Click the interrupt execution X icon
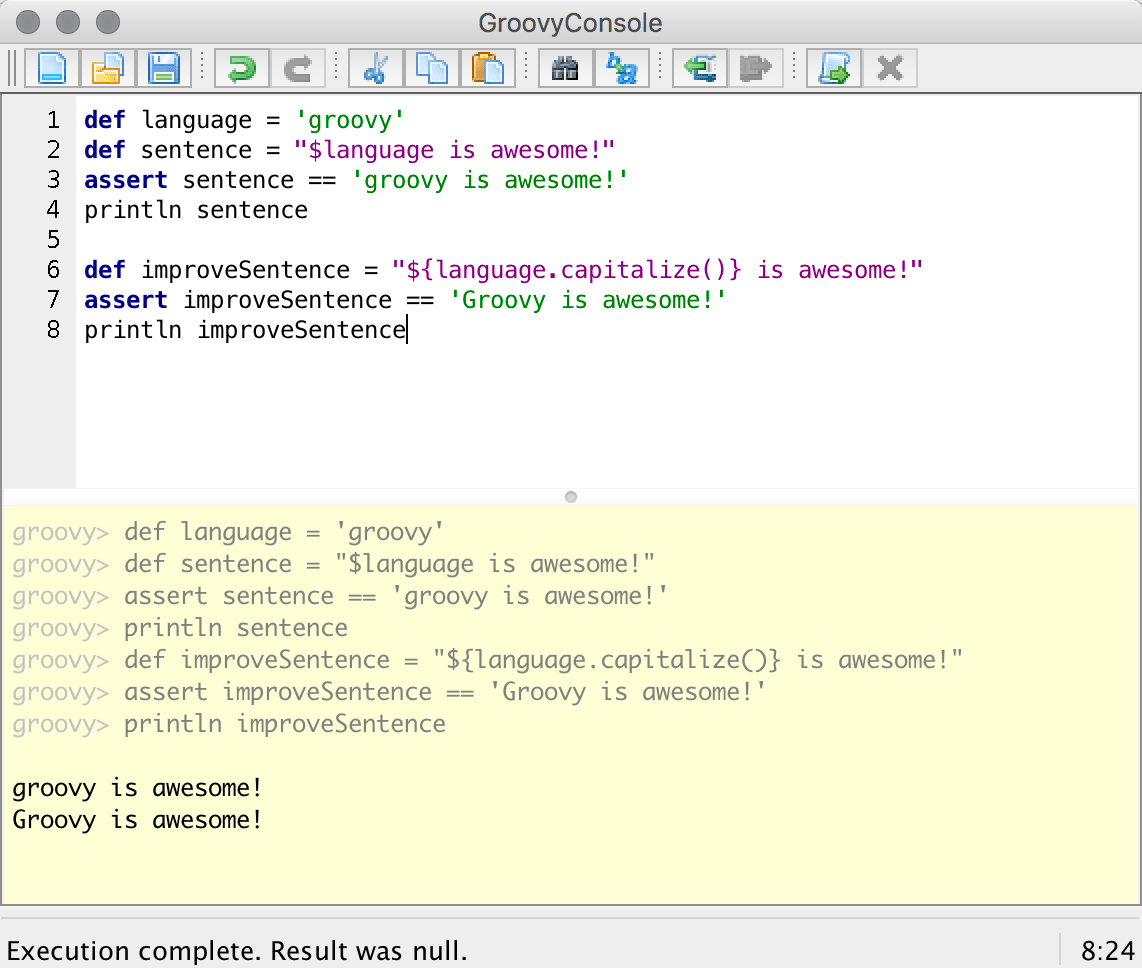Image resolution: width=1142 pixels, height=968 pixels. 890,68
